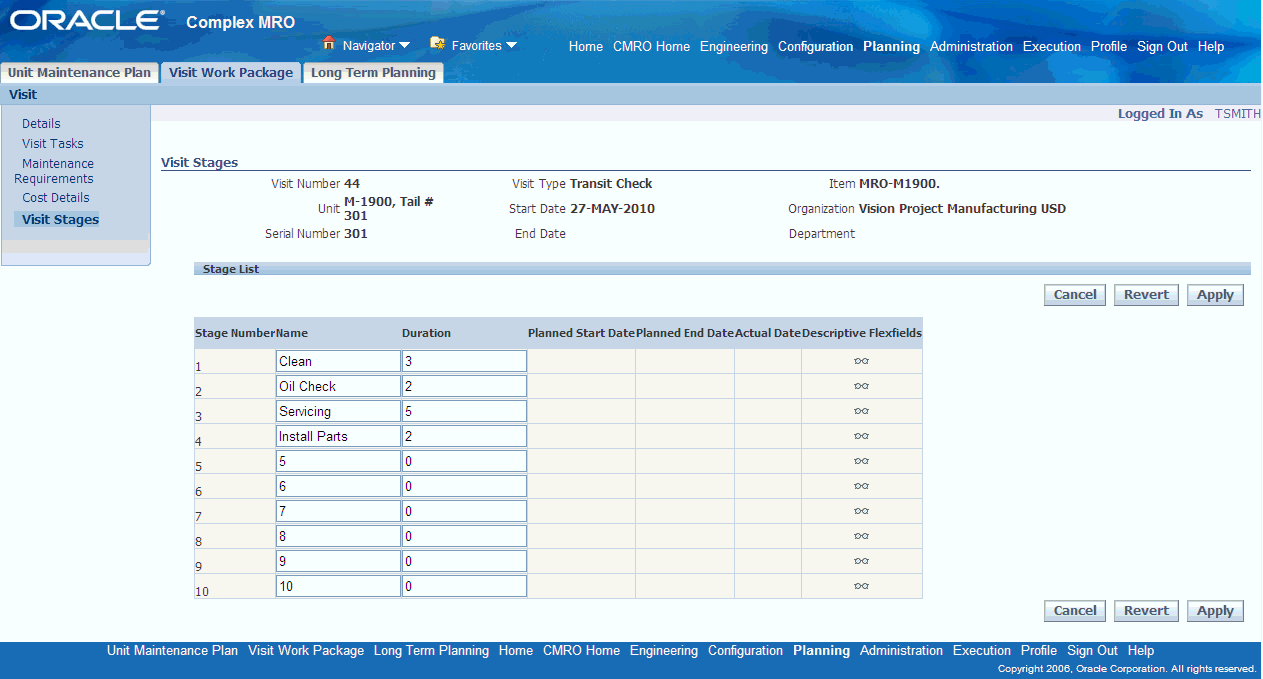Edit the Oil Check name field
Image resolution: width=1263 pixels, height=679 pixels.
(338, 386)
